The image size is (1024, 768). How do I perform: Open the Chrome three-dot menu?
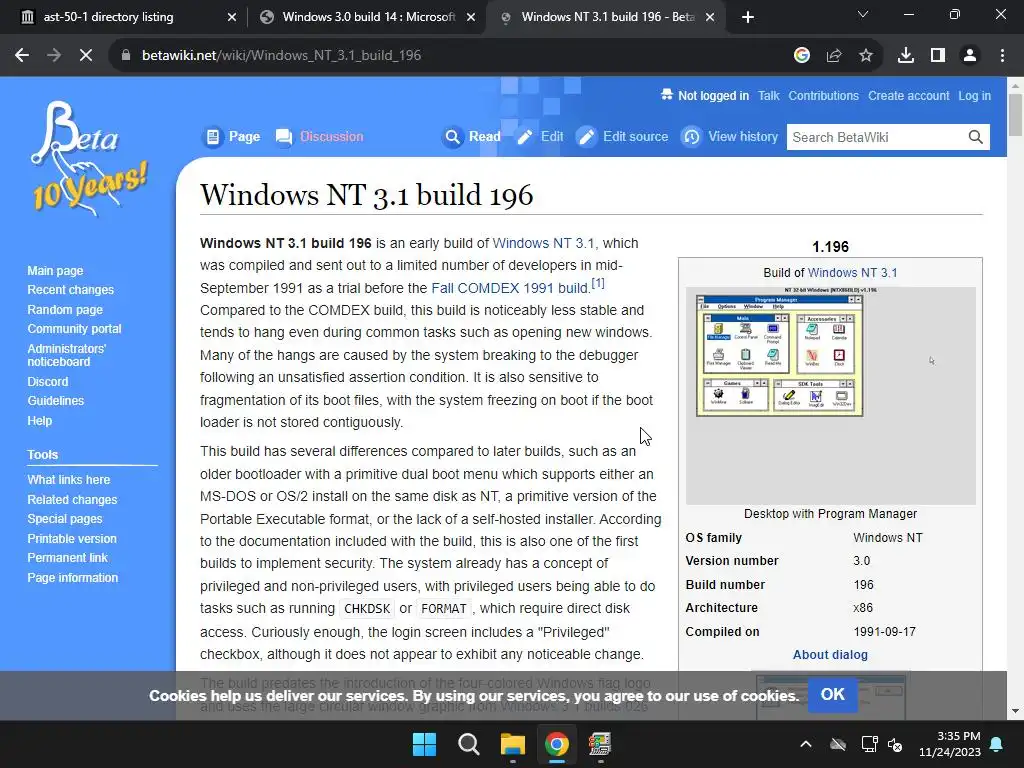[1002, 56]
